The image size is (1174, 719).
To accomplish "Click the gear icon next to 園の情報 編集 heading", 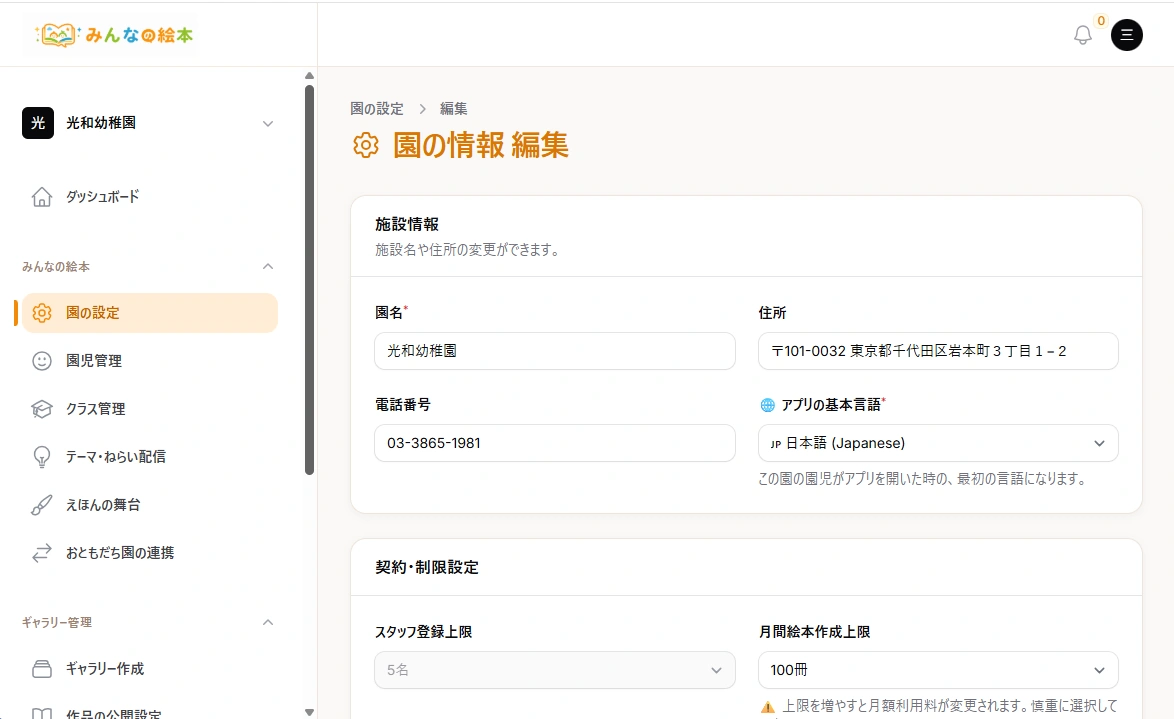I will coord(365,145).
